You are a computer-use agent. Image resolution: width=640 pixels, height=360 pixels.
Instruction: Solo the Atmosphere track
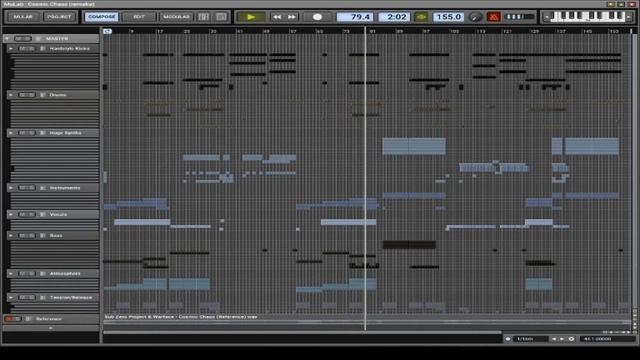coord(31,273)
